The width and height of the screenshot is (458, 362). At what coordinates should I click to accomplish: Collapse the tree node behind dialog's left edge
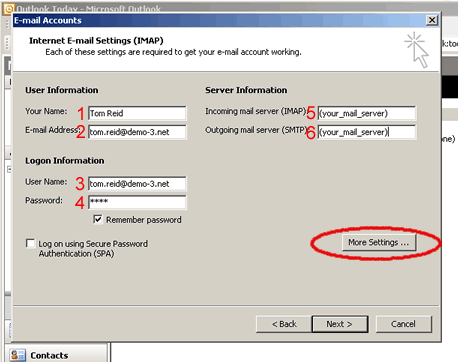9,169
